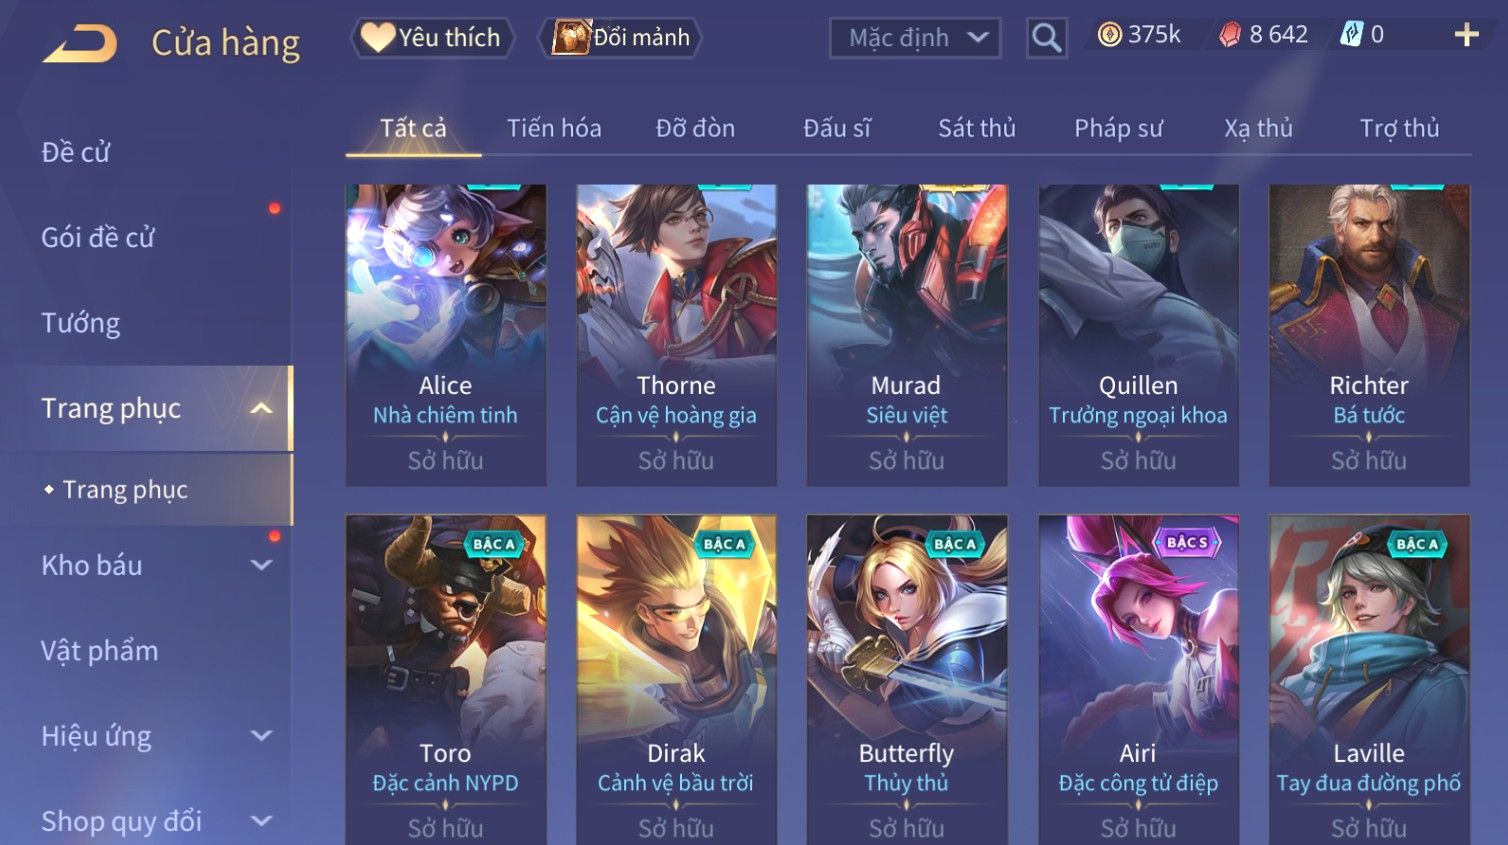Open Yêu thích favorites heart button
The height and width of the screenshot is (845, 1508).
[x=432, y=38]
